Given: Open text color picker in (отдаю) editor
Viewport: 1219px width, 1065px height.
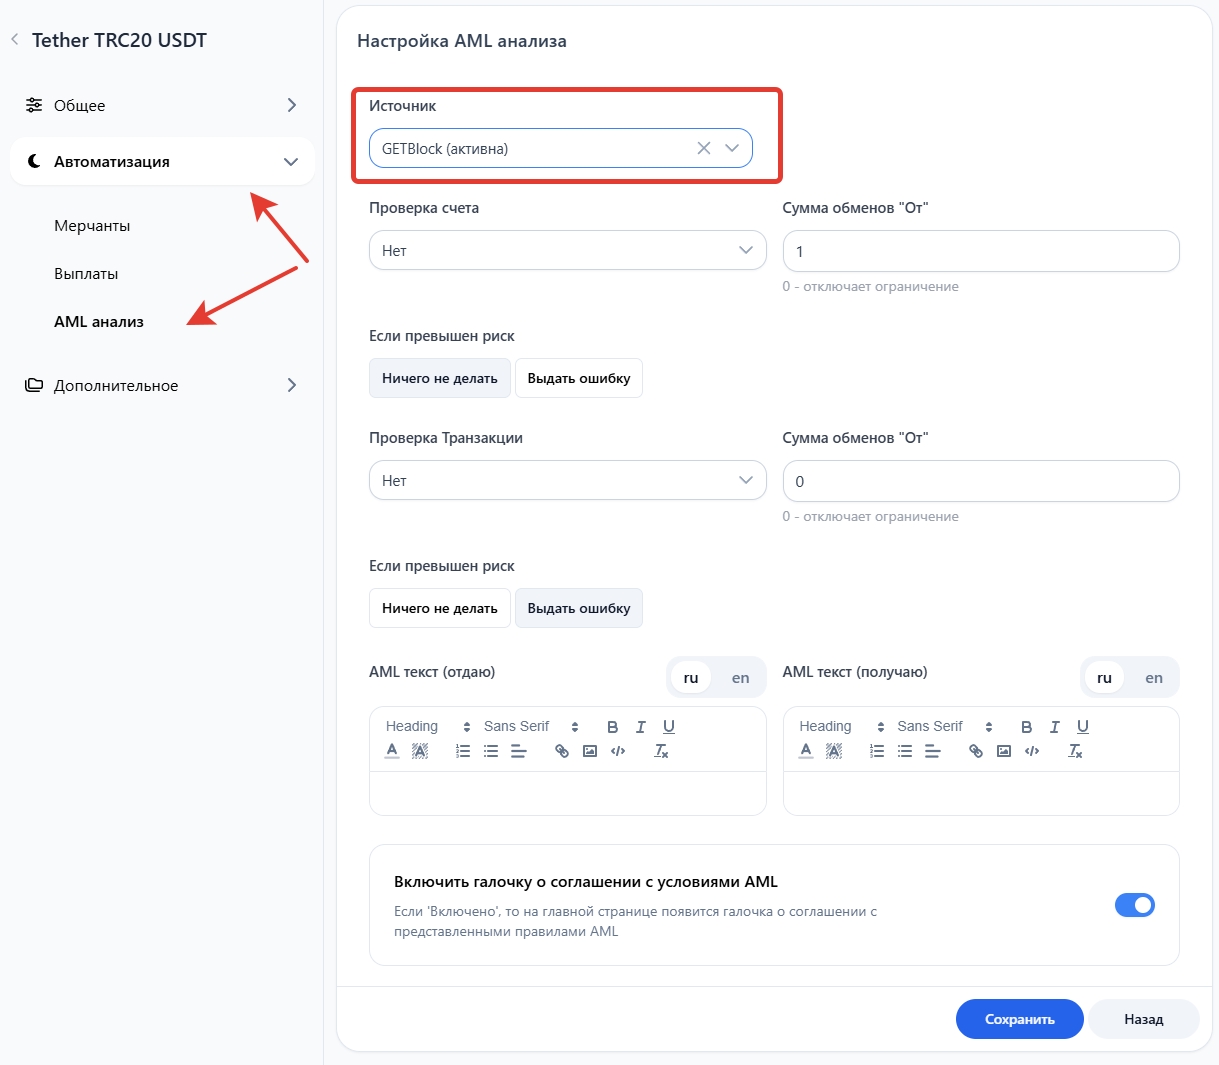Looking at the screenshot, I should click(392, 751).
